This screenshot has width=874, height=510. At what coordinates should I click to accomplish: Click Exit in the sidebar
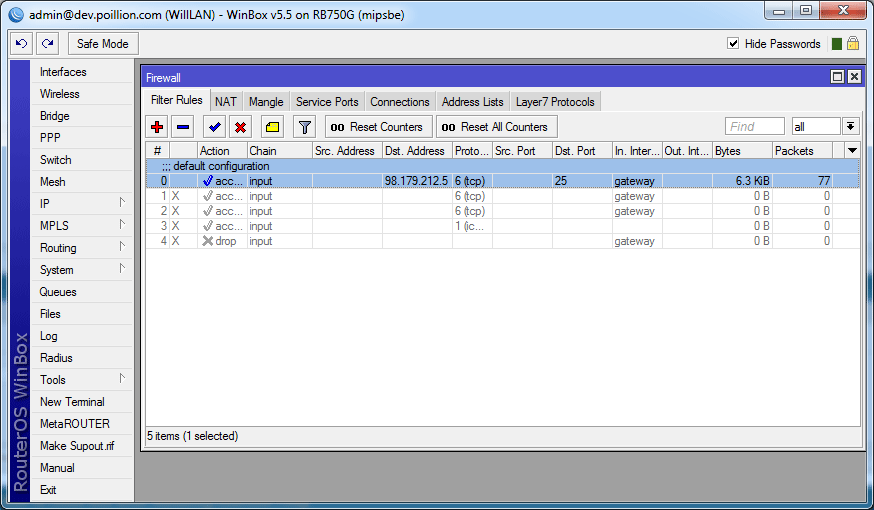click(82, 490)
